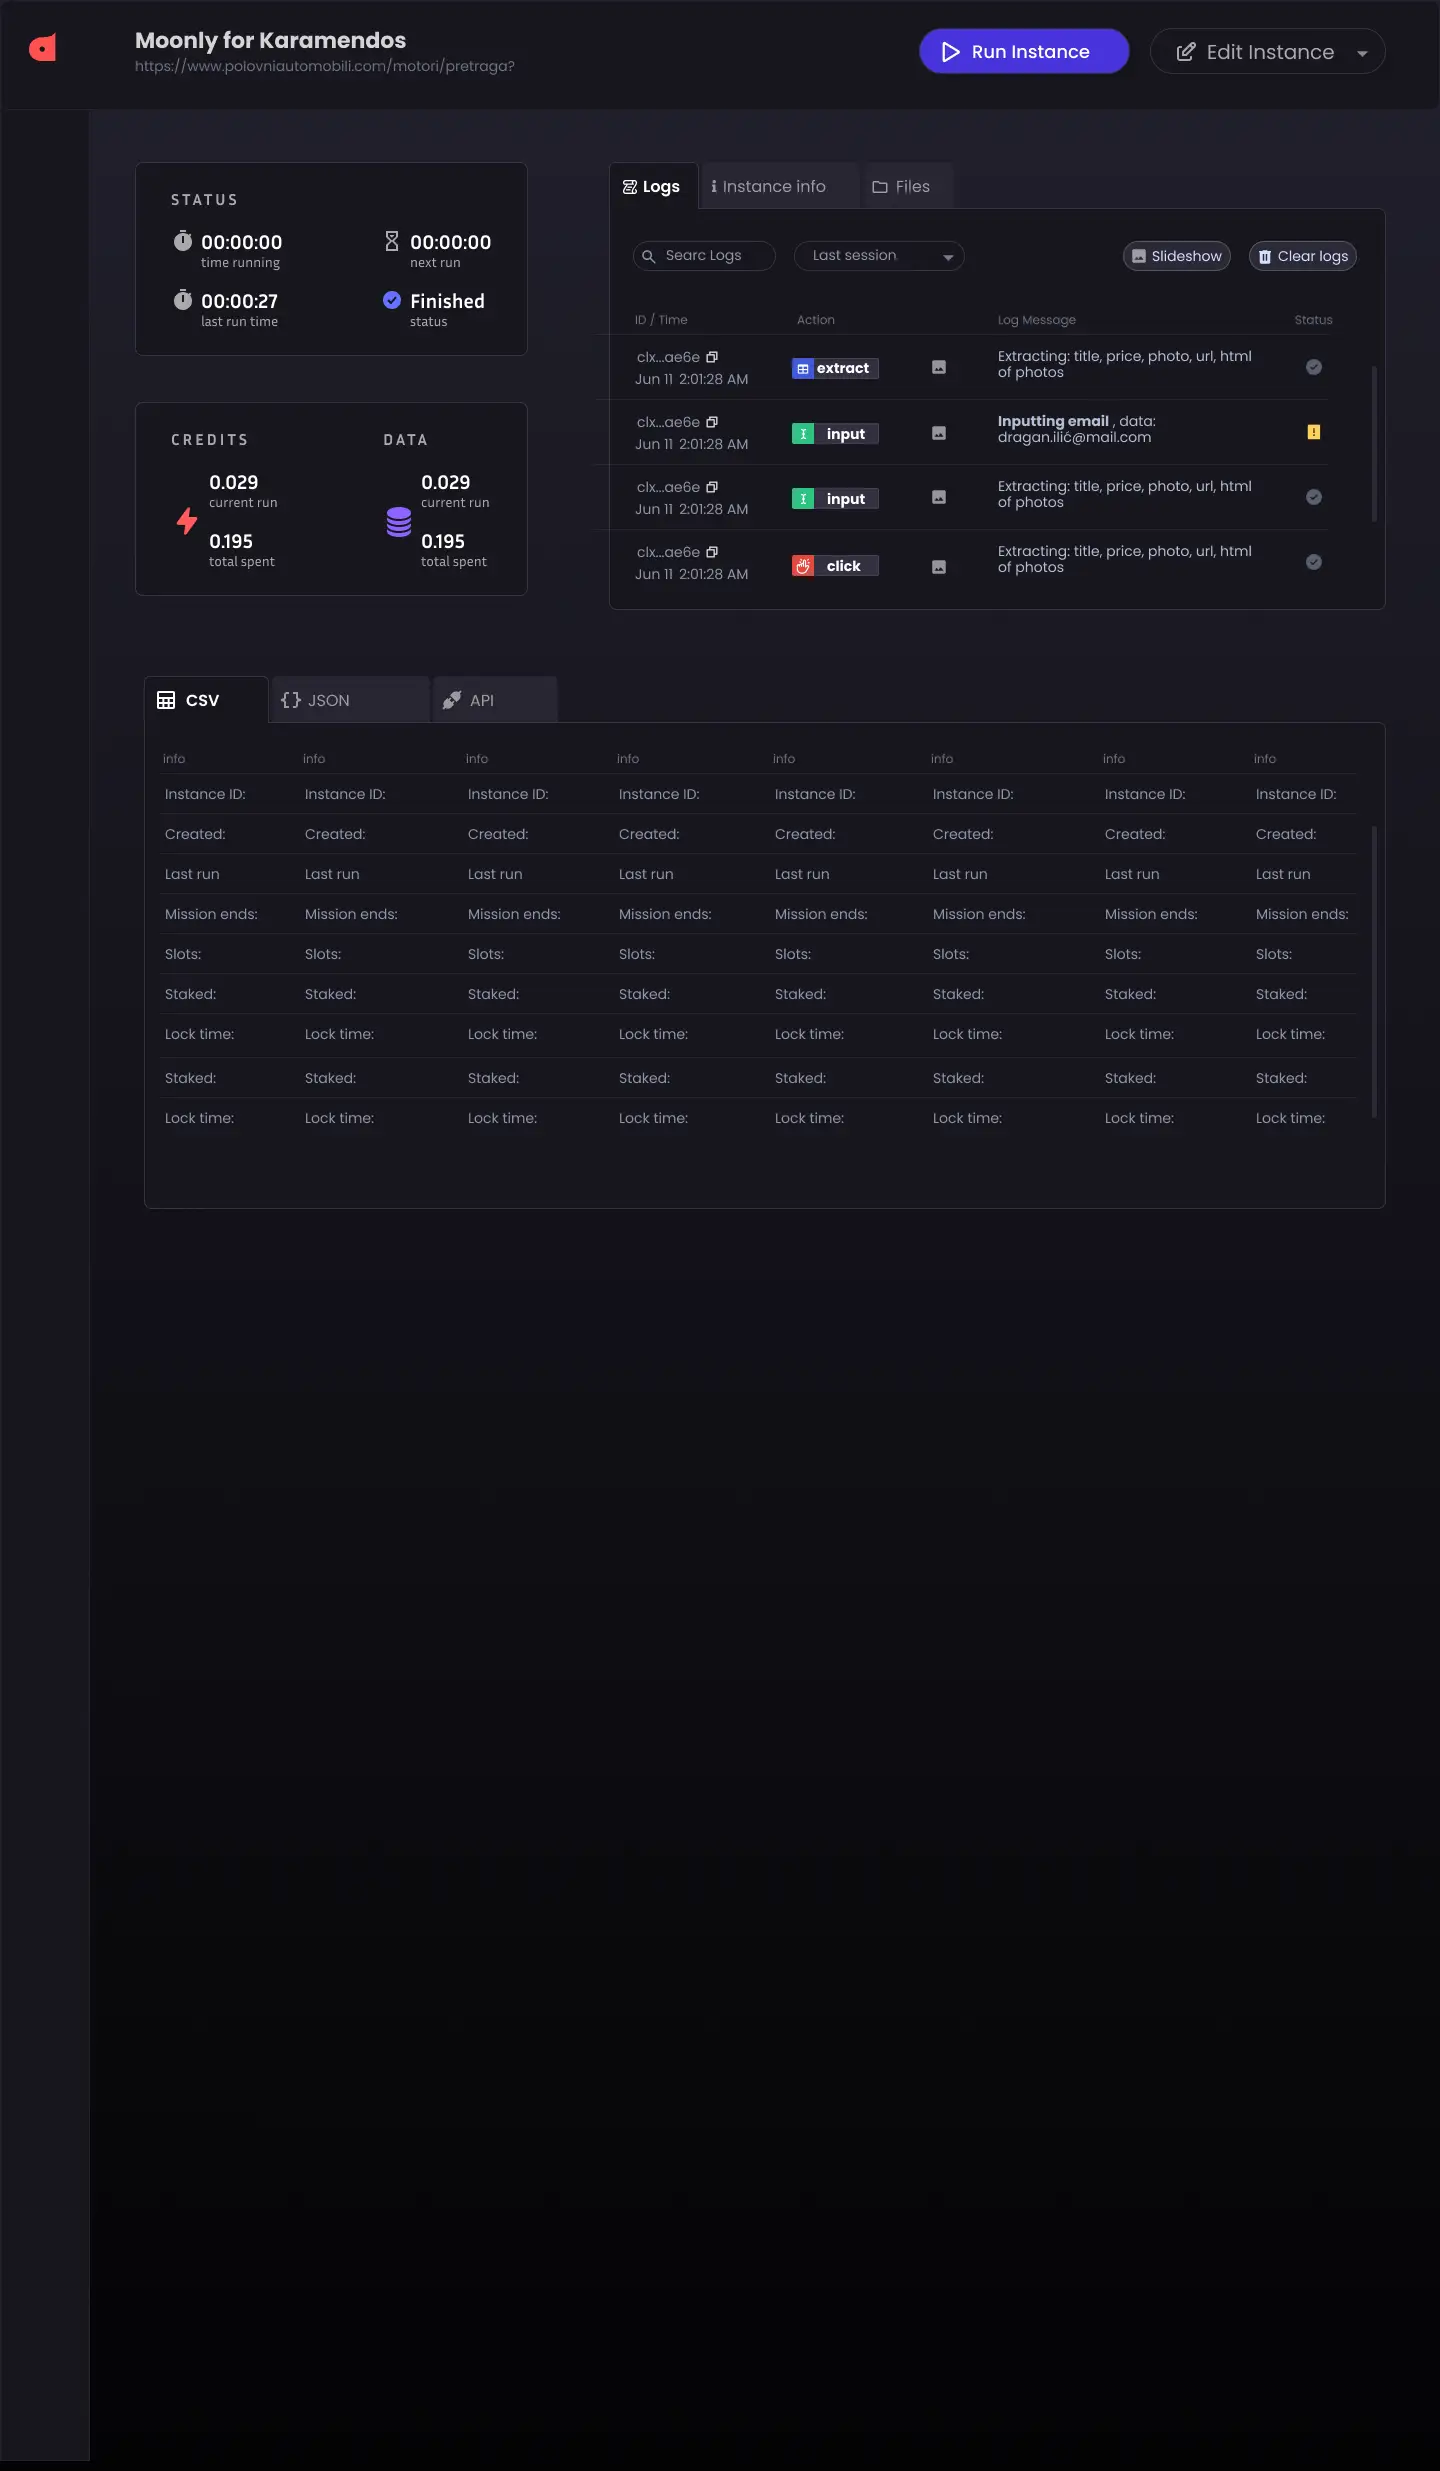This screenshot has width=1440, height=2471.
Task: Click the "00:00:27" last run time value
Action: coord(240,301)
